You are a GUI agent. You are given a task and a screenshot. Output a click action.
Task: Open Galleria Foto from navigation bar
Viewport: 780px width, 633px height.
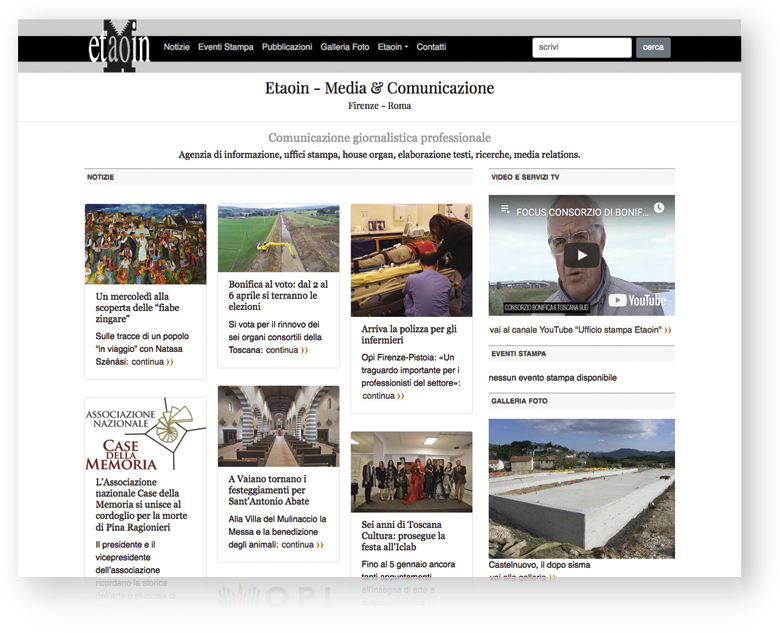345,47
